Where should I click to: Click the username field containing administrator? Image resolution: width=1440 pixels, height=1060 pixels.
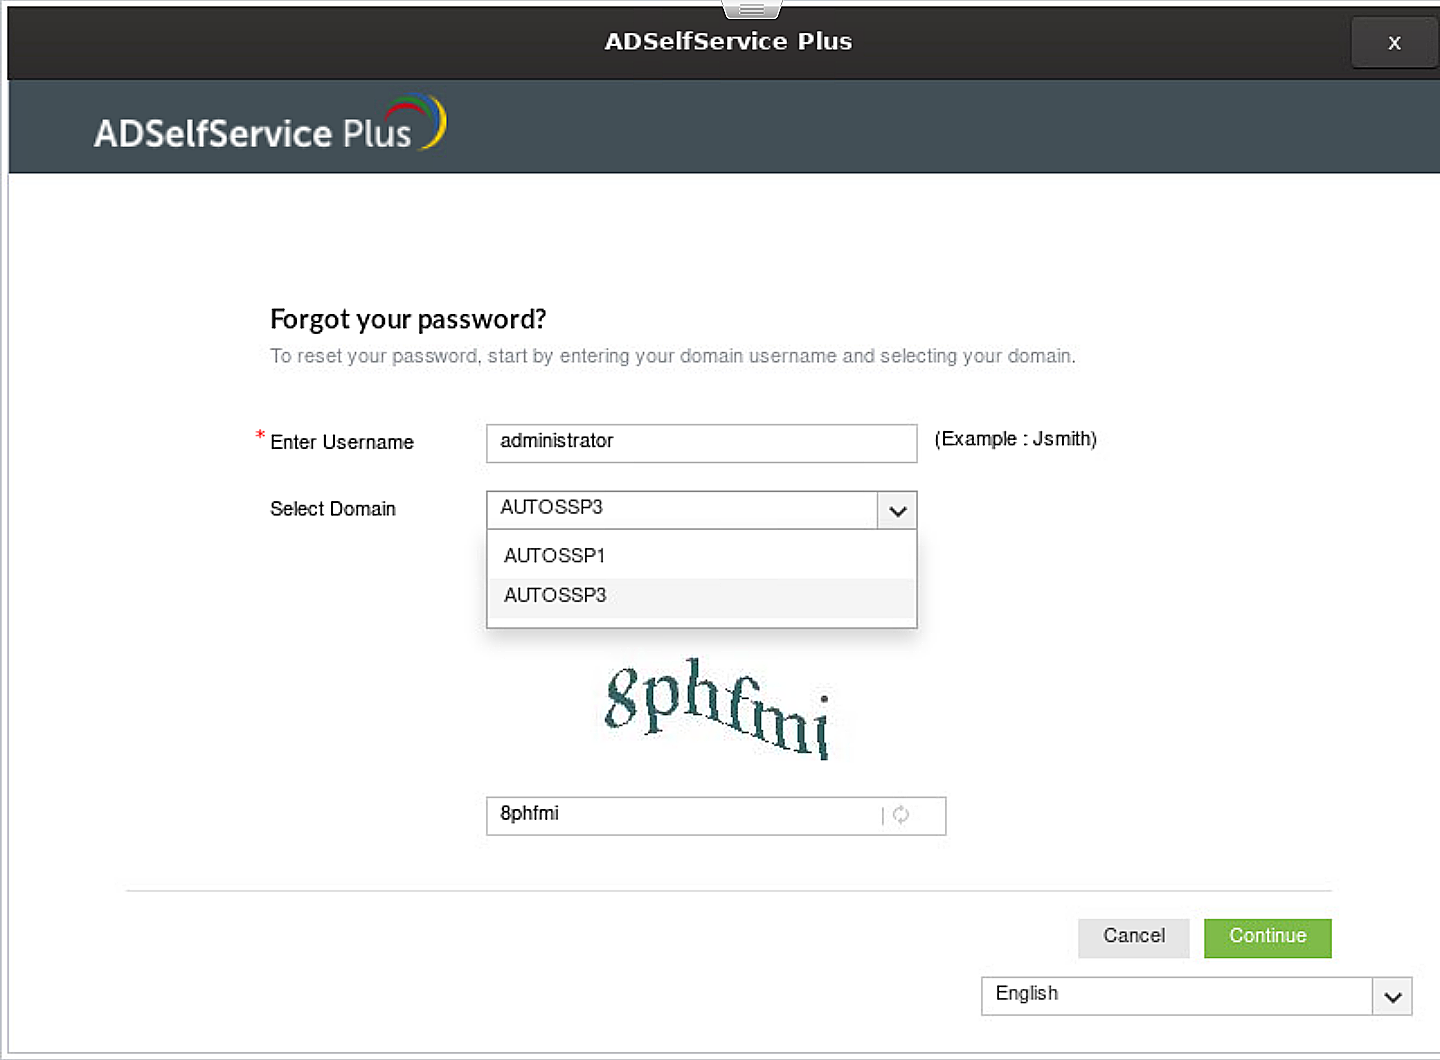[x=700, y=443]
